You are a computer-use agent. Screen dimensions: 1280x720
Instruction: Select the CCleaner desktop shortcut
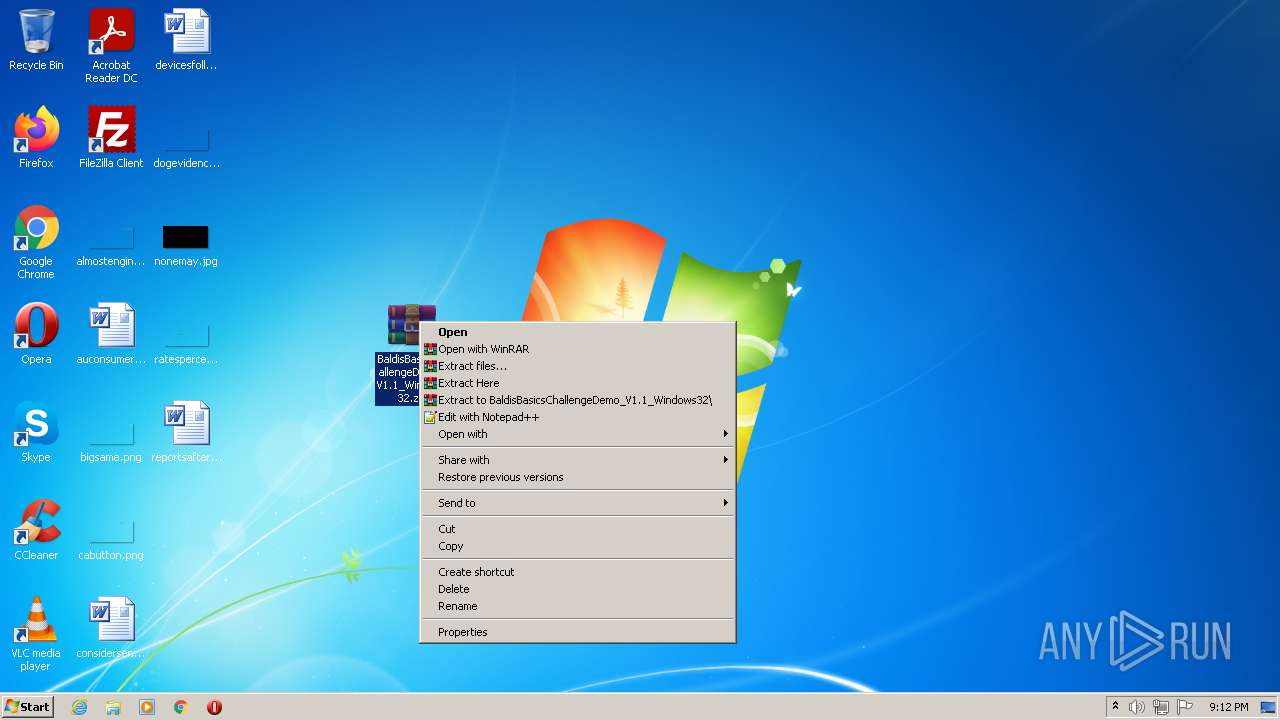coord(36,530)
